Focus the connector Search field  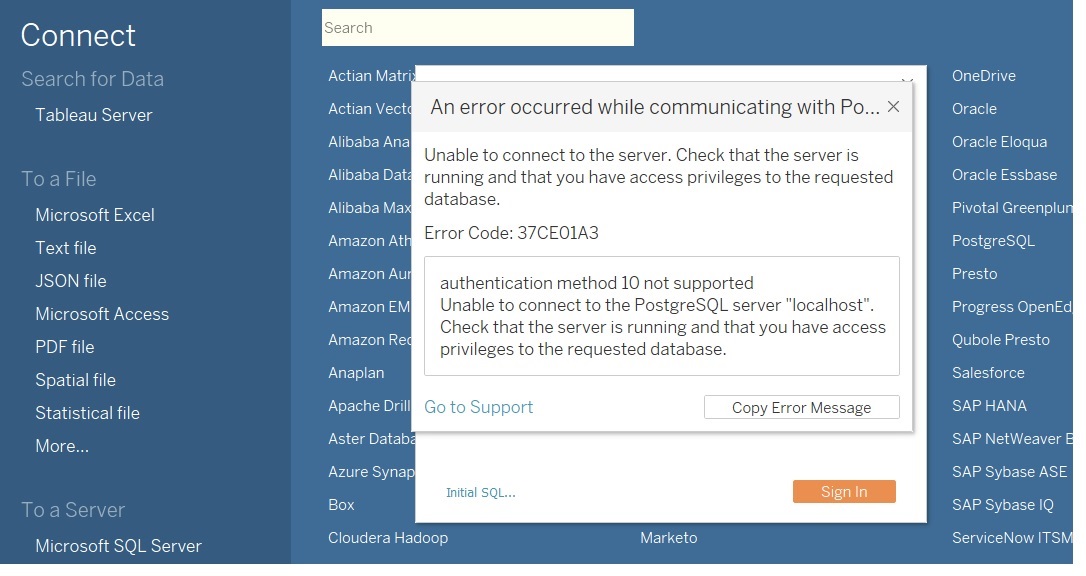[477, 28]
